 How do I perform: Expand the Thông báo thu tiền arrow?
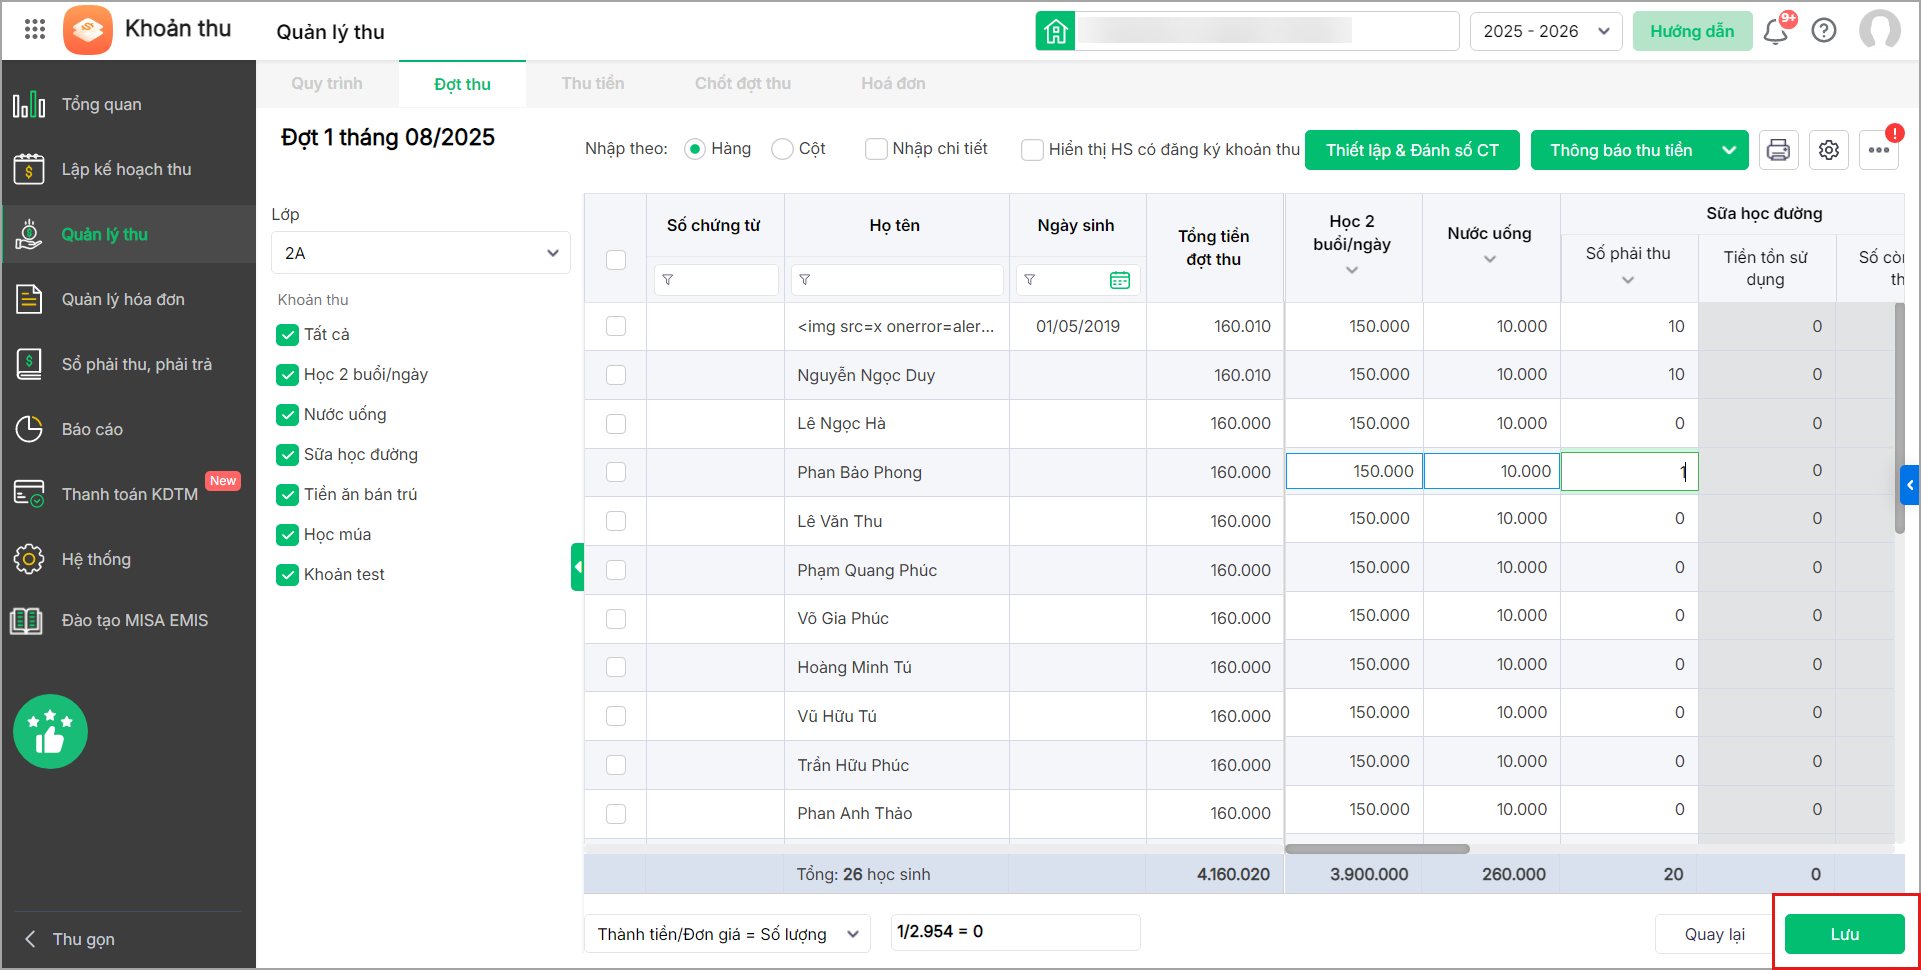[1729, 150]
